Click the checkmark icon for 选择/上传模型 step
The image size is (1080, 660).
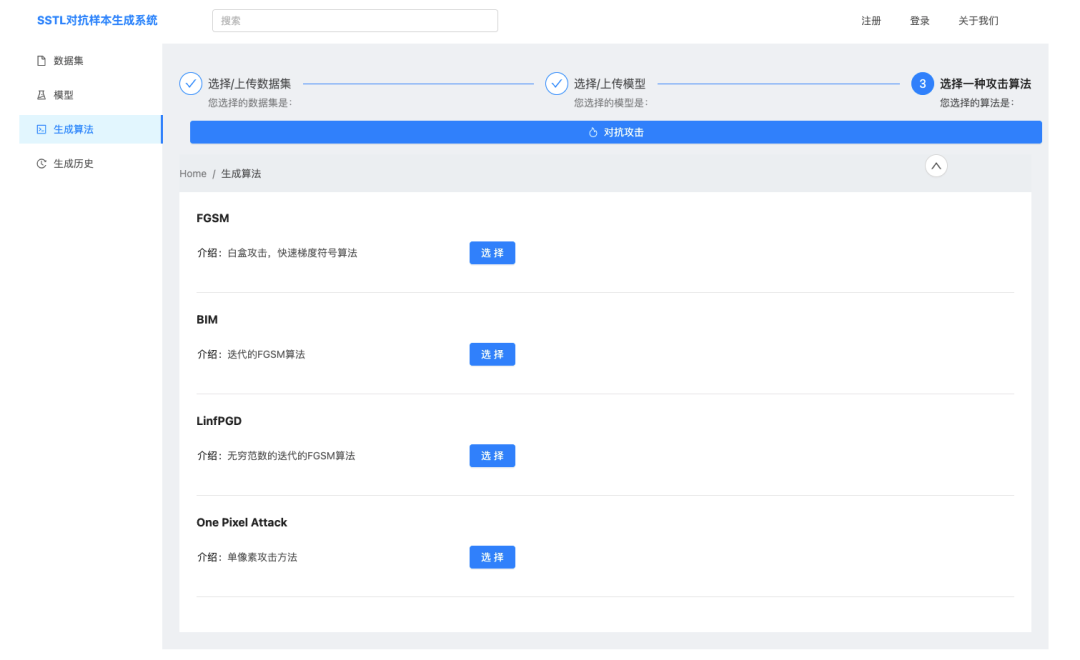click(x=557, y=83)
